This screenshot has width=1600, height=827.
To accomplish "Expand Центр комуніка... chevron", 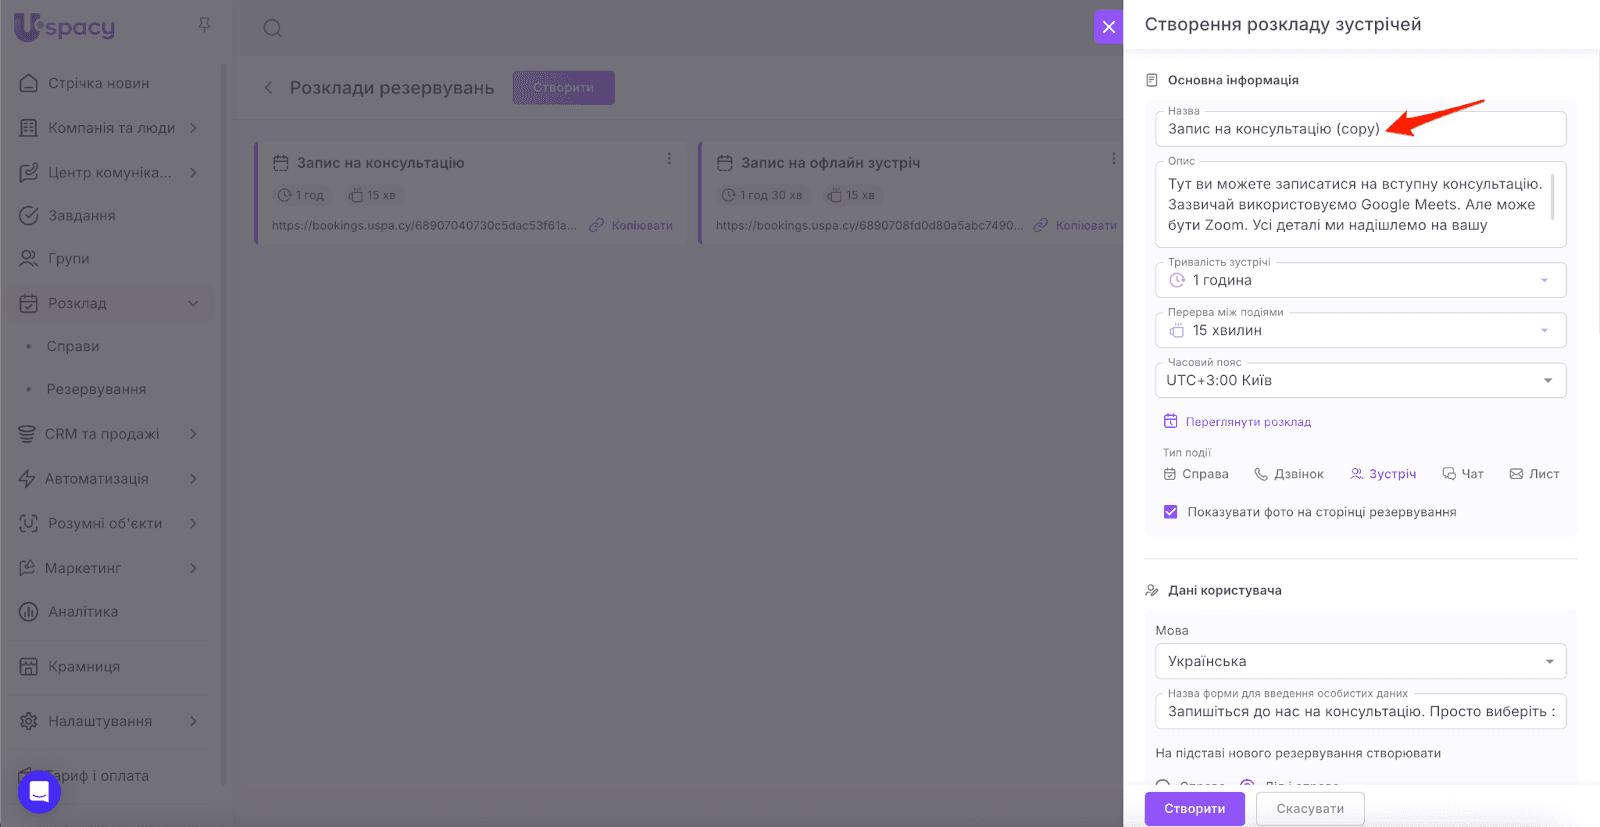I will (x=193, y=173).
